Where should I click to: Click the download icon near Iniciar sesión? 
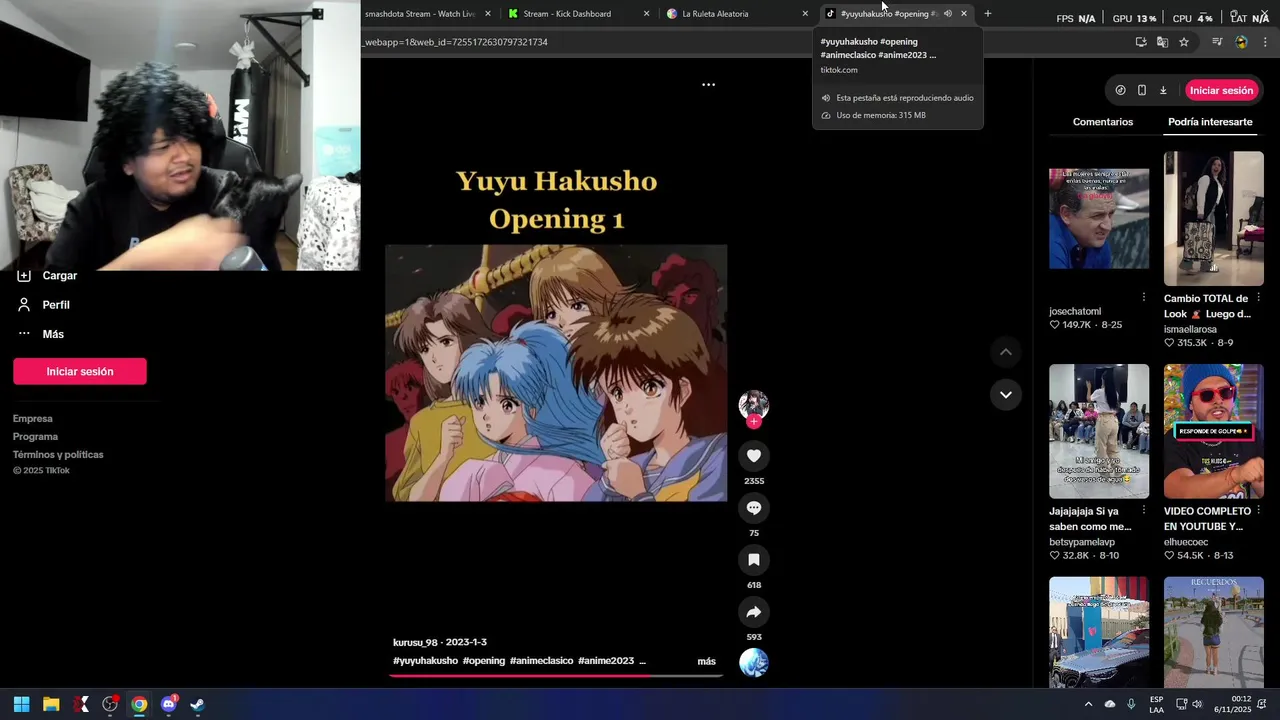[1163, 90]
